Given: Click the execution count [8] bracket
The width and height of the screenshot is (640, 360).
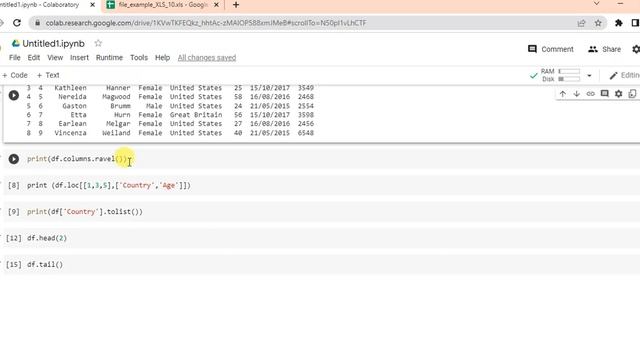Looking at the screenshot, I should [x=13, y=185].
